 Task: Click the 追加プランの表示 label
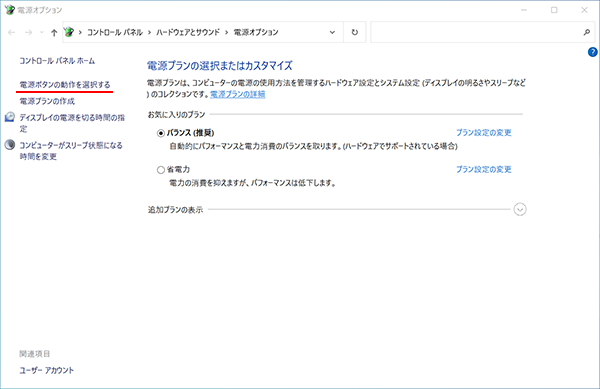click(x=175, y=210)
